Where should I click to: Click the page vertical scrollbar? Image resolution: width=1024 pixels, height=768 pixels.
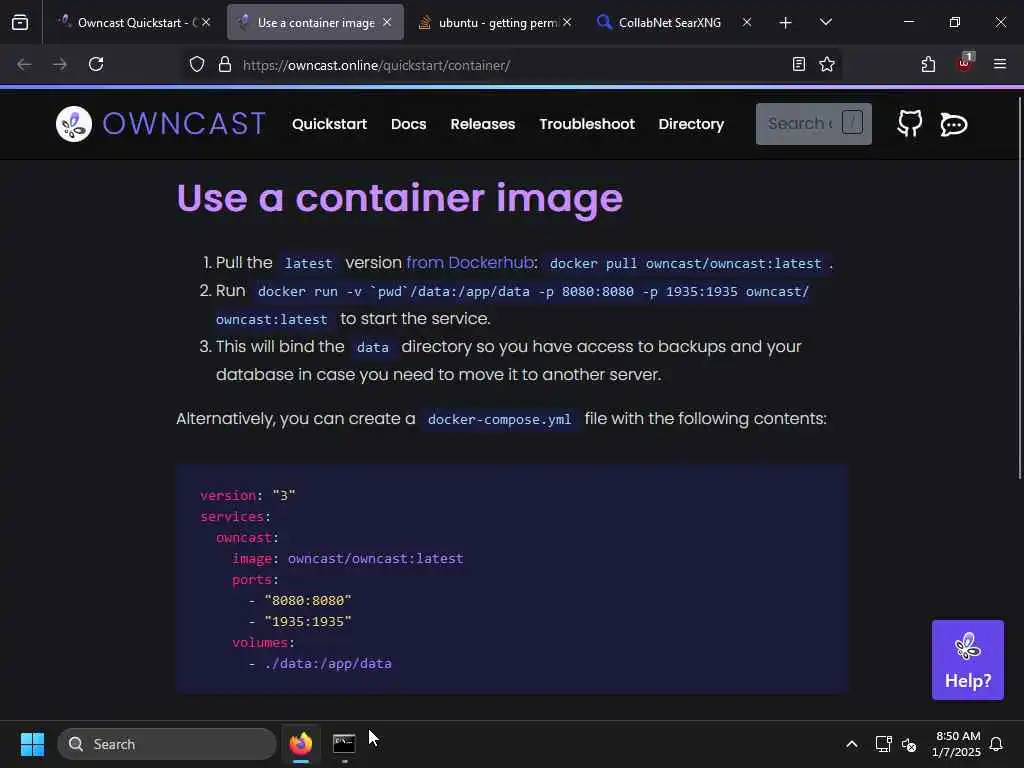pyautogui.click(x=1019, y=287)
